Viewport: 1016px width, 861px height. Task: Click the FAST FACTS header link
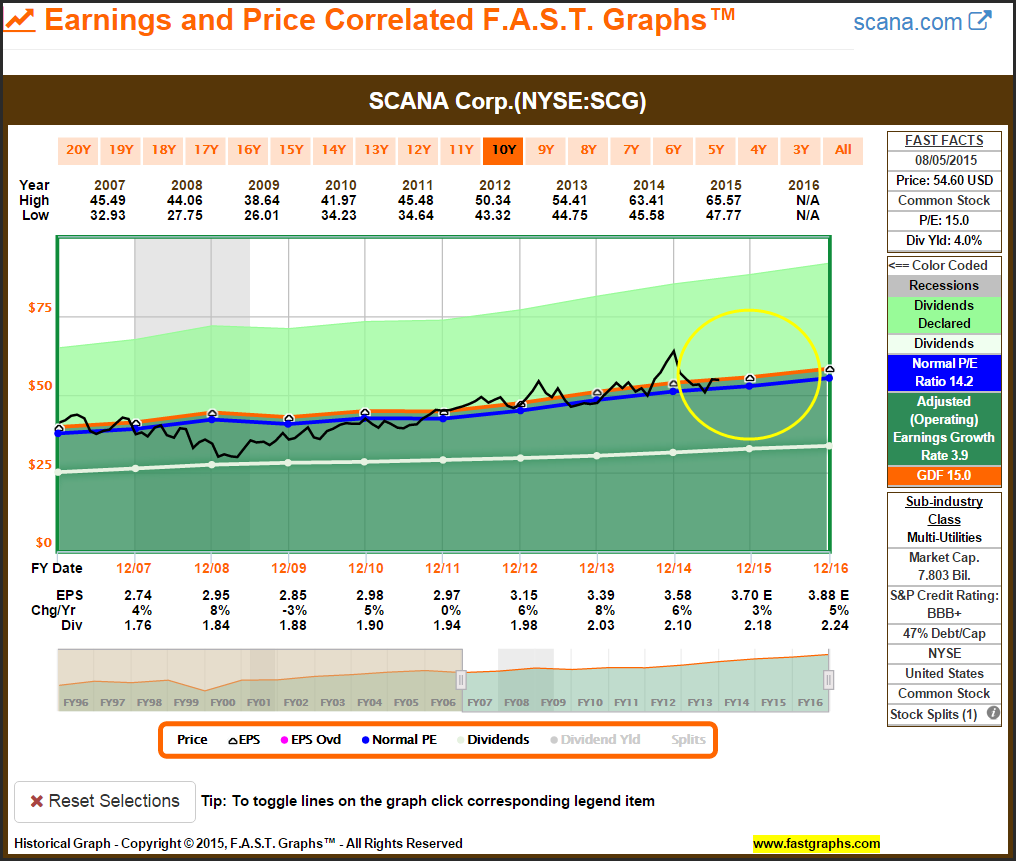(944, 141)
